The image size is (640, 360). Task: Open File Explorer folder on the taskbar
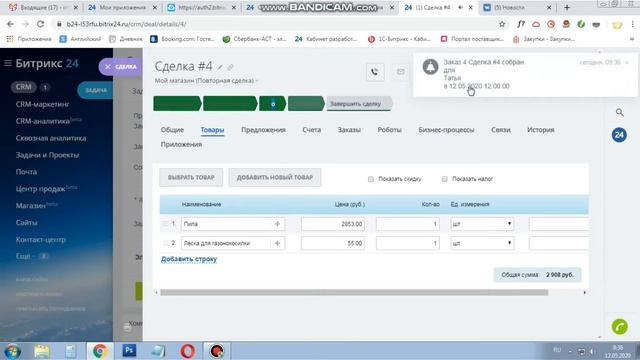point(42,351)
